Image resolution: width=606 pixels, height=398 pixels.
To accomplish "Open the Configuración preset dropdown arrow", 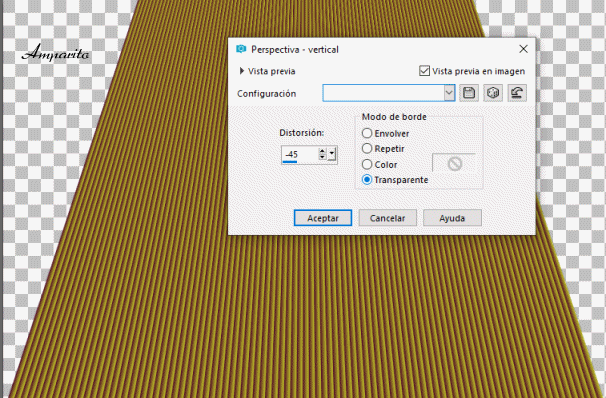I will [x=449, y=93].
